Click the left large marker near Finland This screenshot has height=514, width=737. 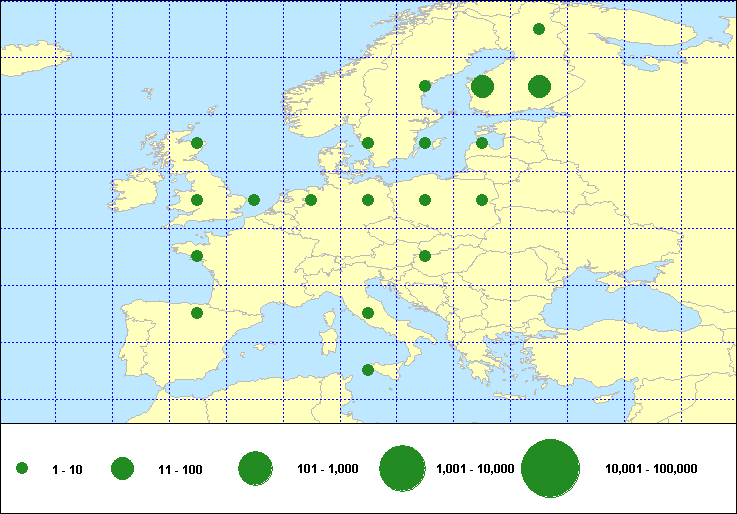(482, 86)
